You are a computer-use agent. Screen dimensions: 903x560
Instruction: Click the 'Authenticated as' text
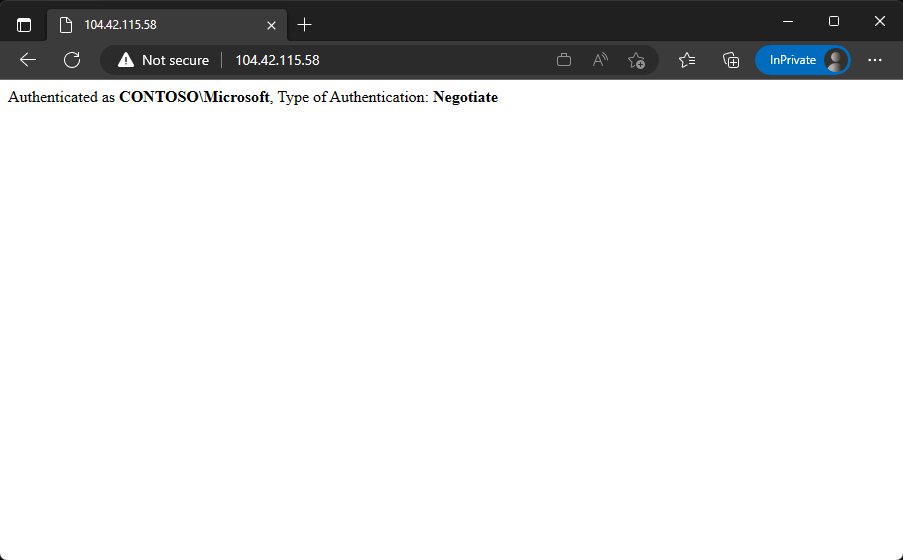point(62,97)
